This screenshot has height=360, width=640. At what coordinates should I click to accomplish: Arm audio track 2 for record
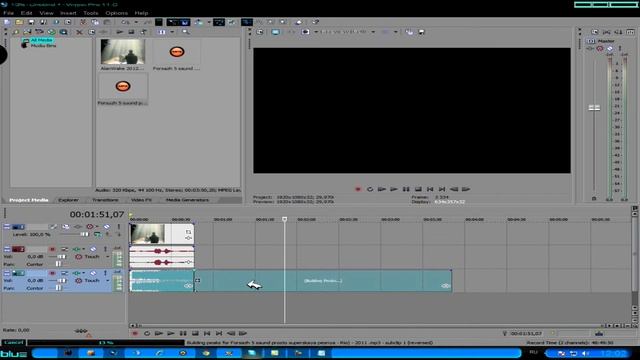(x=52, y=249)
